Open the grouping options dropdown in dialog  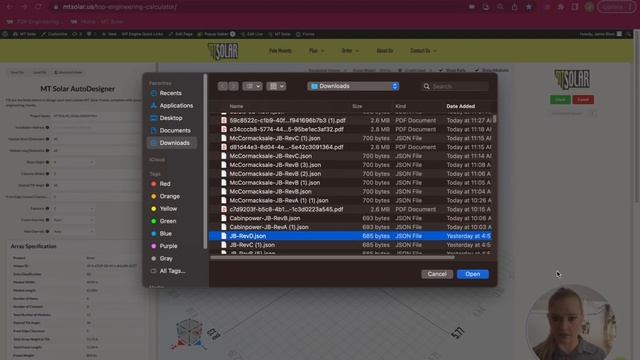click(x=276, y=86)
